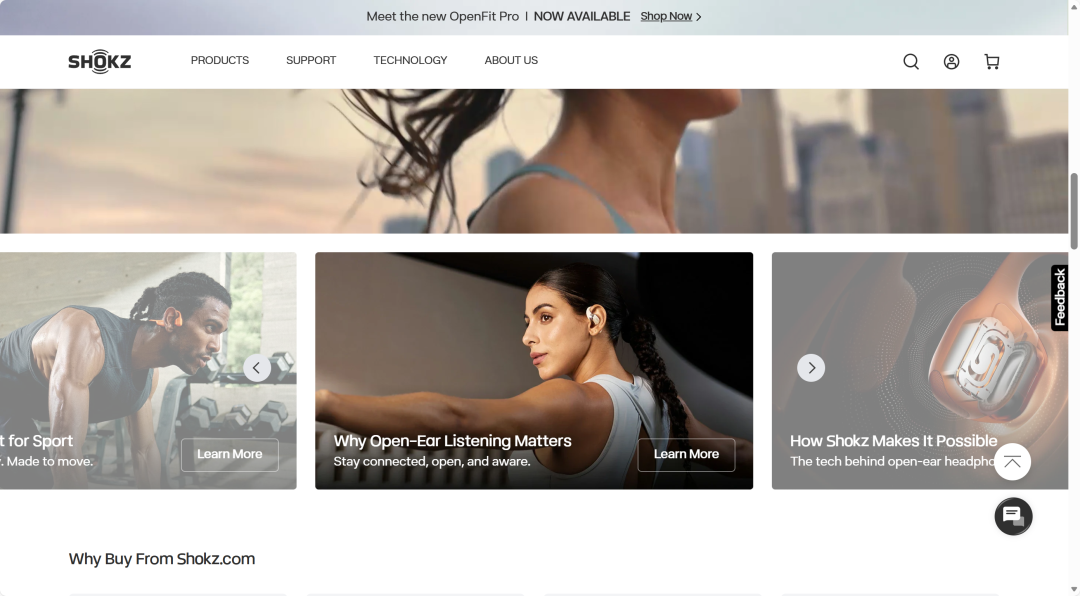Open the About Us menu item
Screen dimensions: 1080x596
(511, 61)
